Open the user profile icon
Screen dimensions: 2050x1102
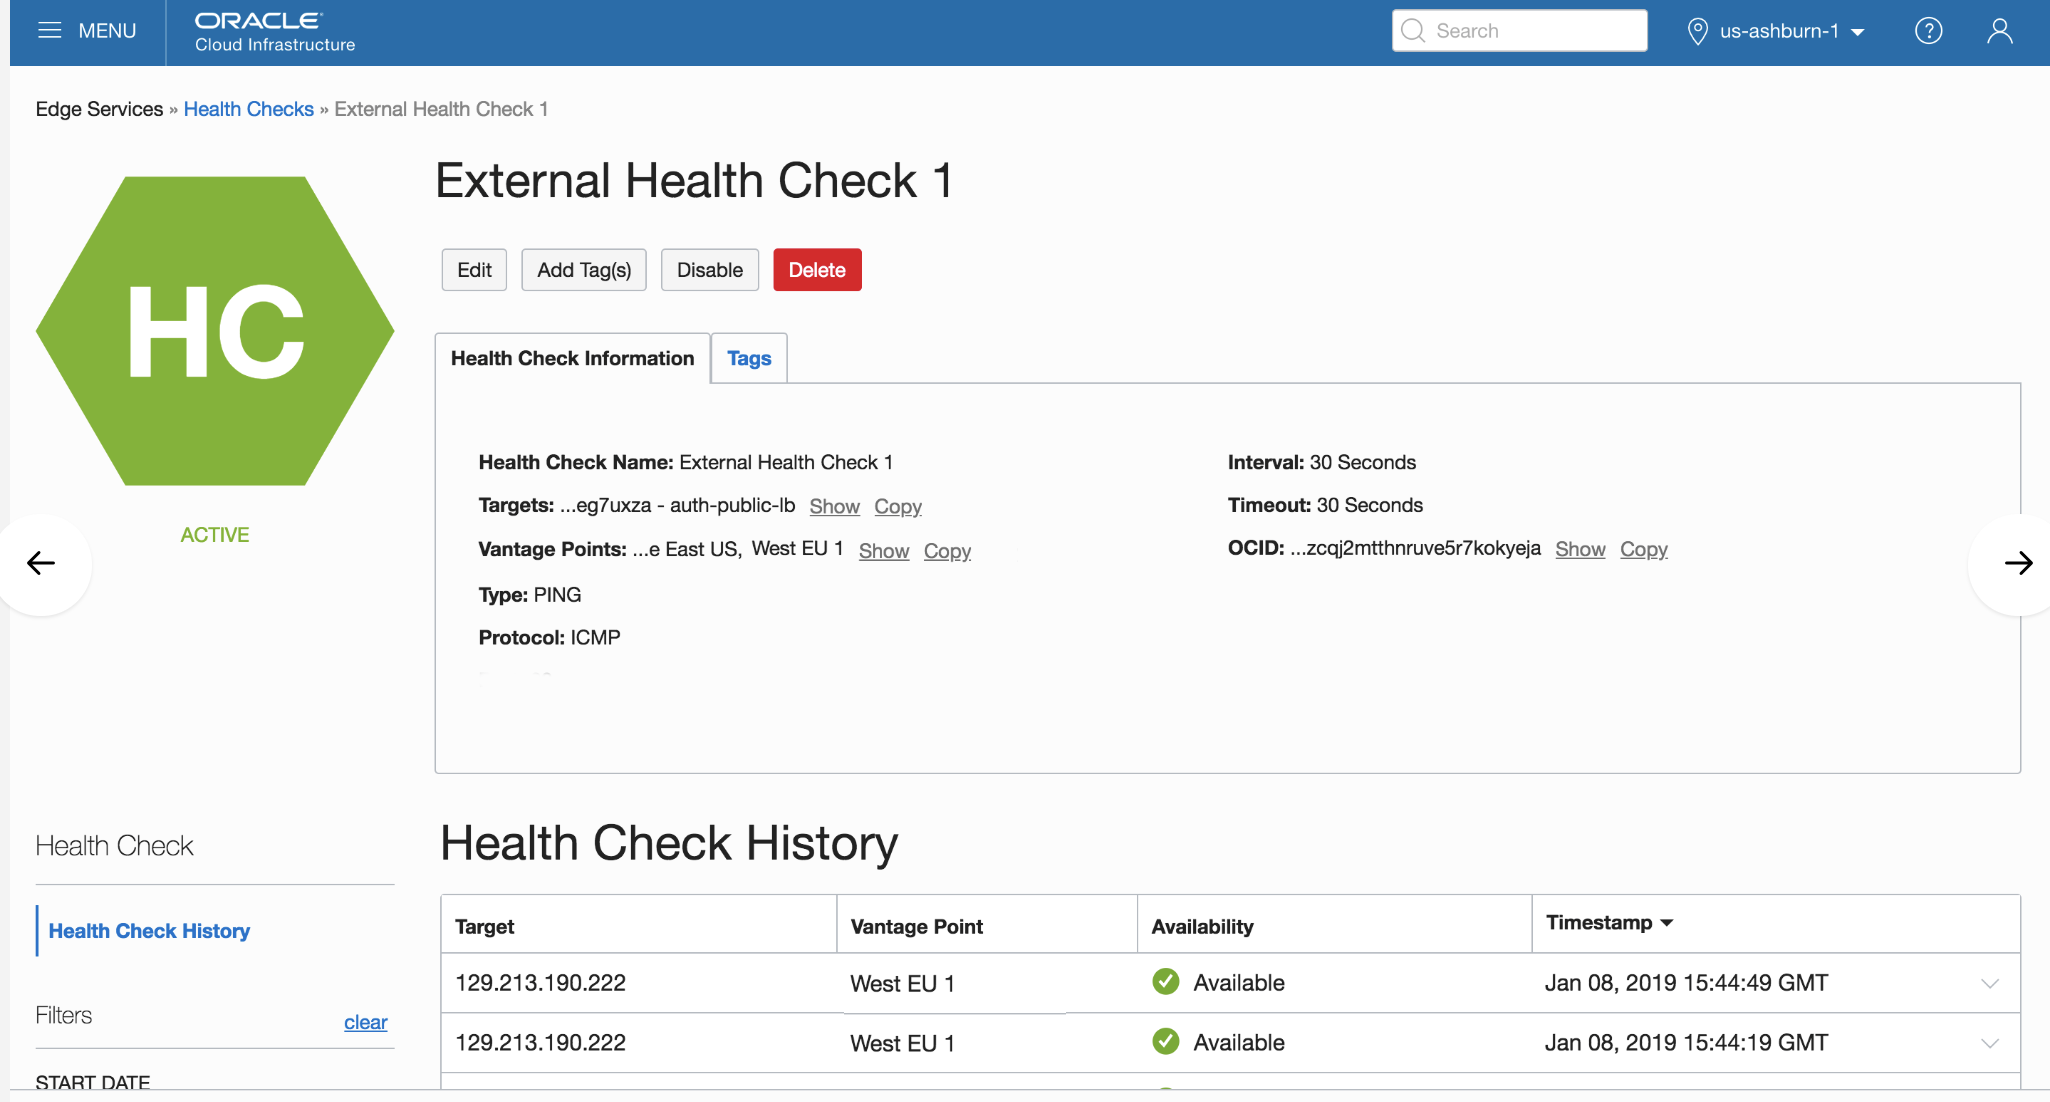(1999, 31)
